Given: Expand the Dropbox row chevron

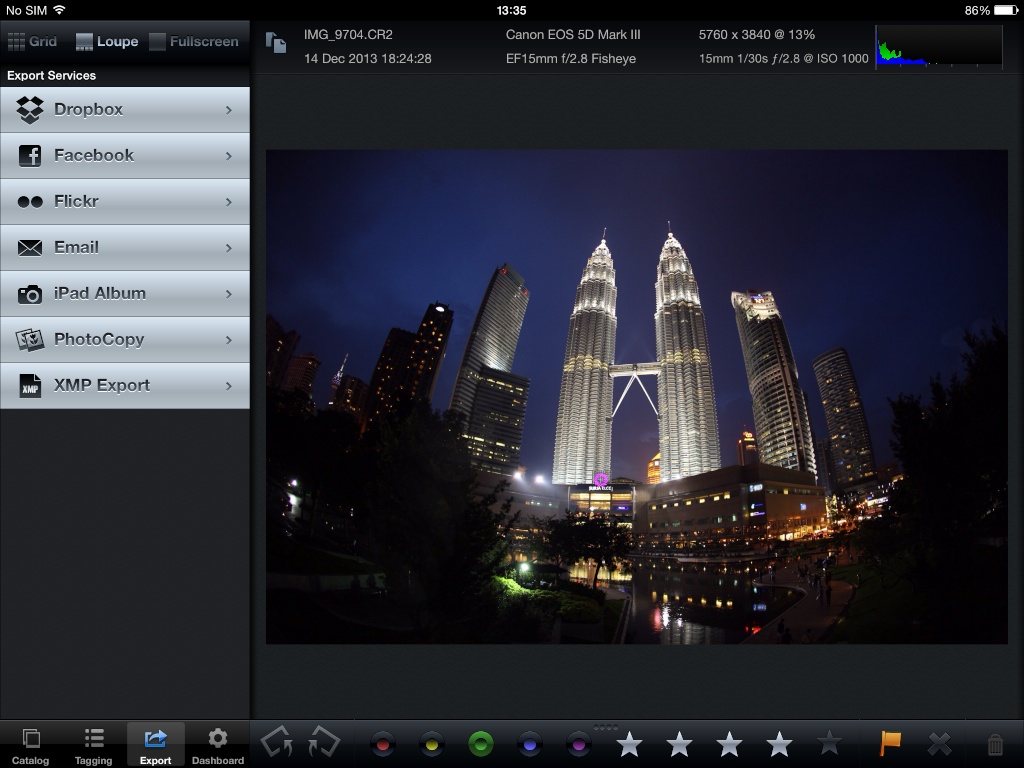Looking at the screenshot, I should (x=229, y=110).
